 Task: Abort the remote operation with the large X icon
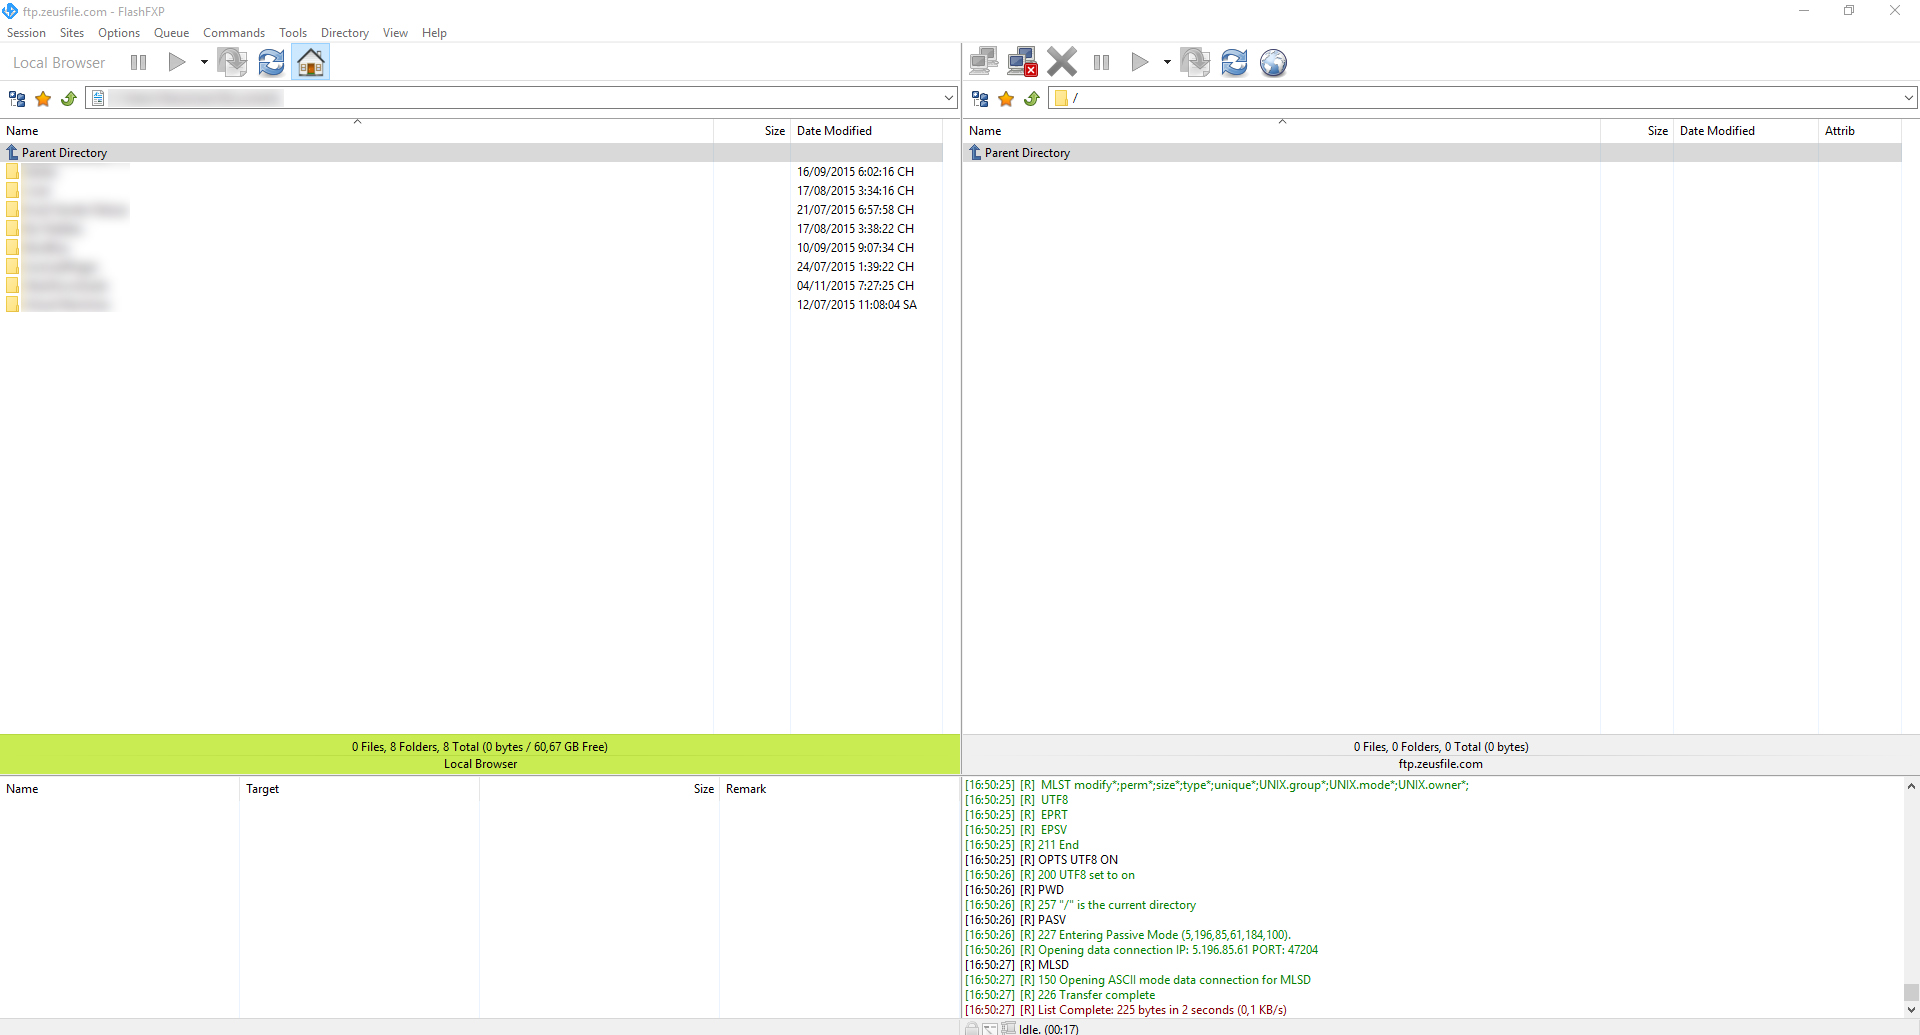1062,62
